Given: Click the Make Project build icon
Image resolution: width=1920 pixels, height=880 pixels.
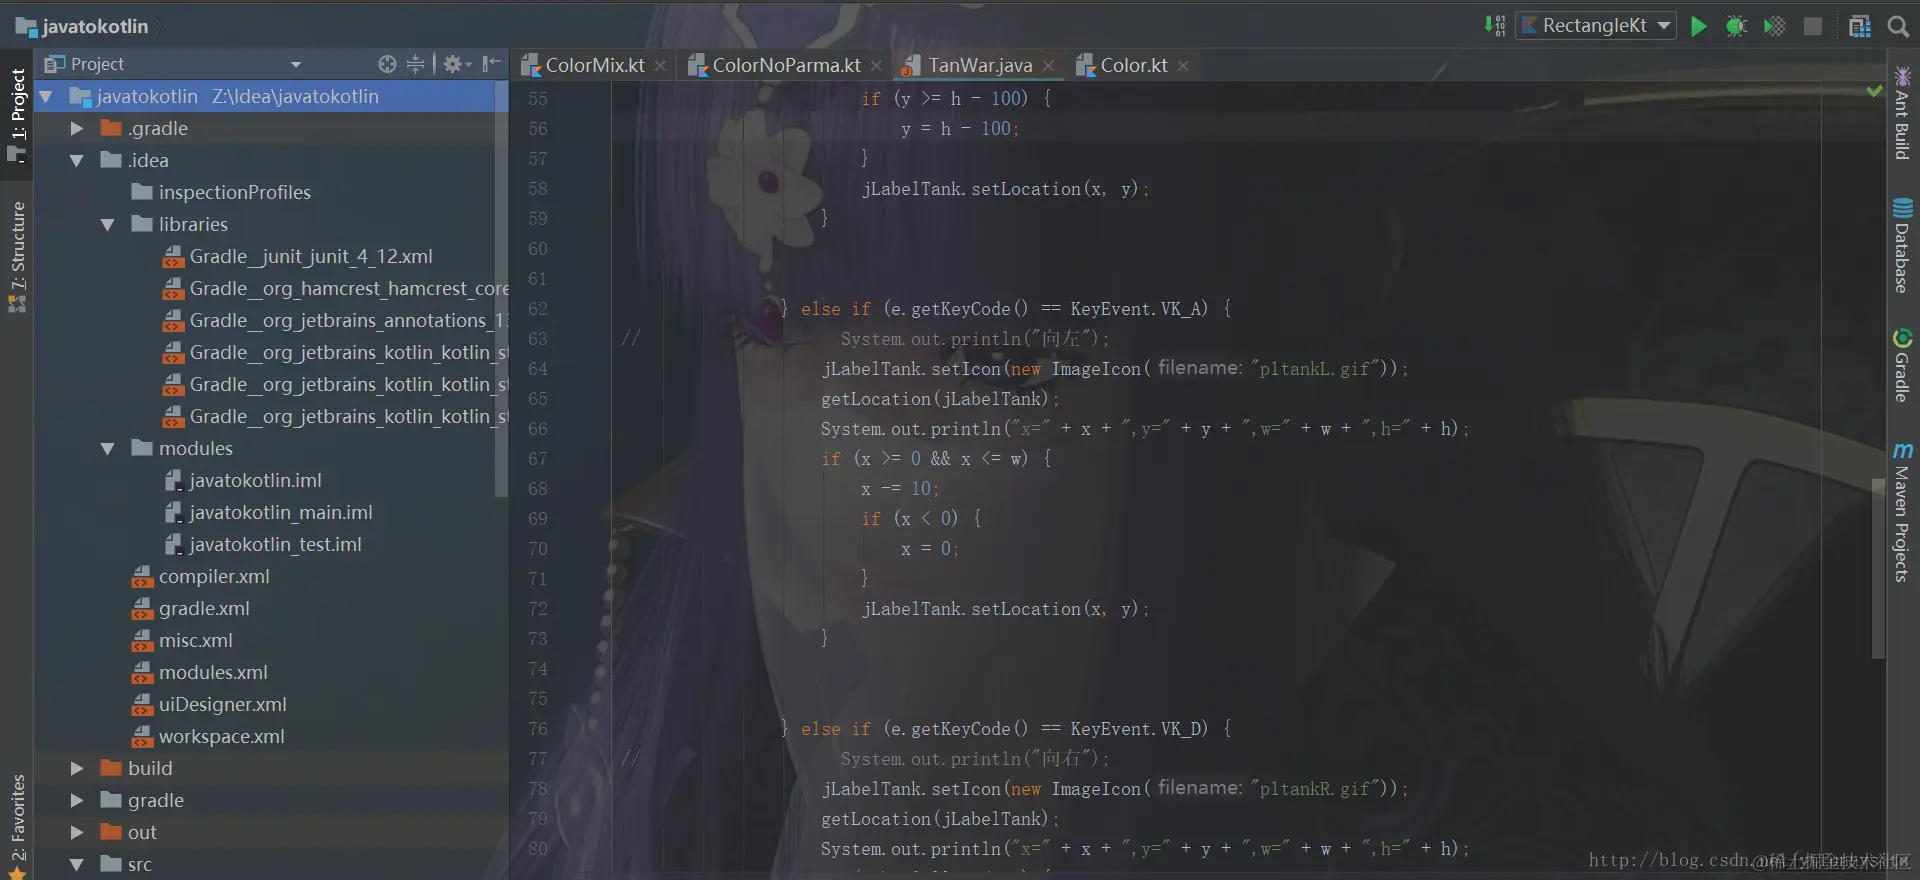Looking at the screenshot, I should pos(1495,26).
